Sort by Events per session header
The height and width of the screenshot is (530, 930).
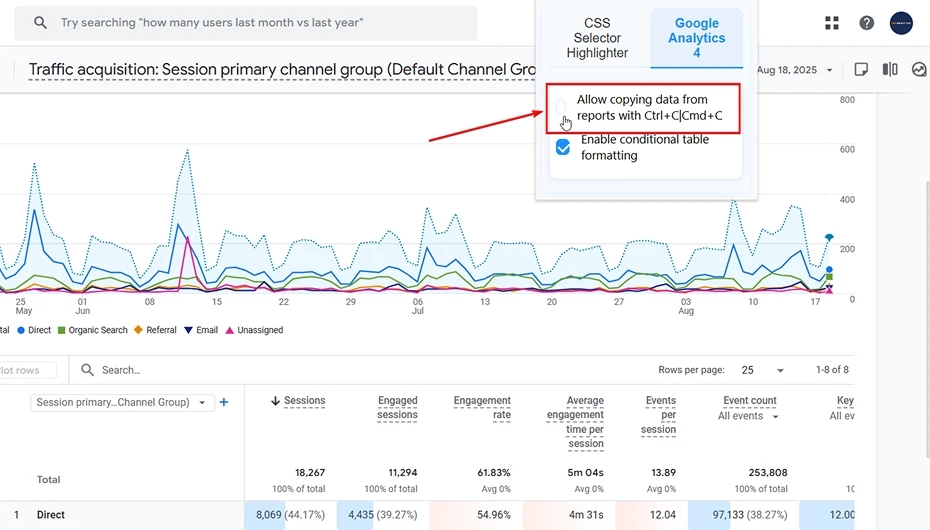(658, 415)
